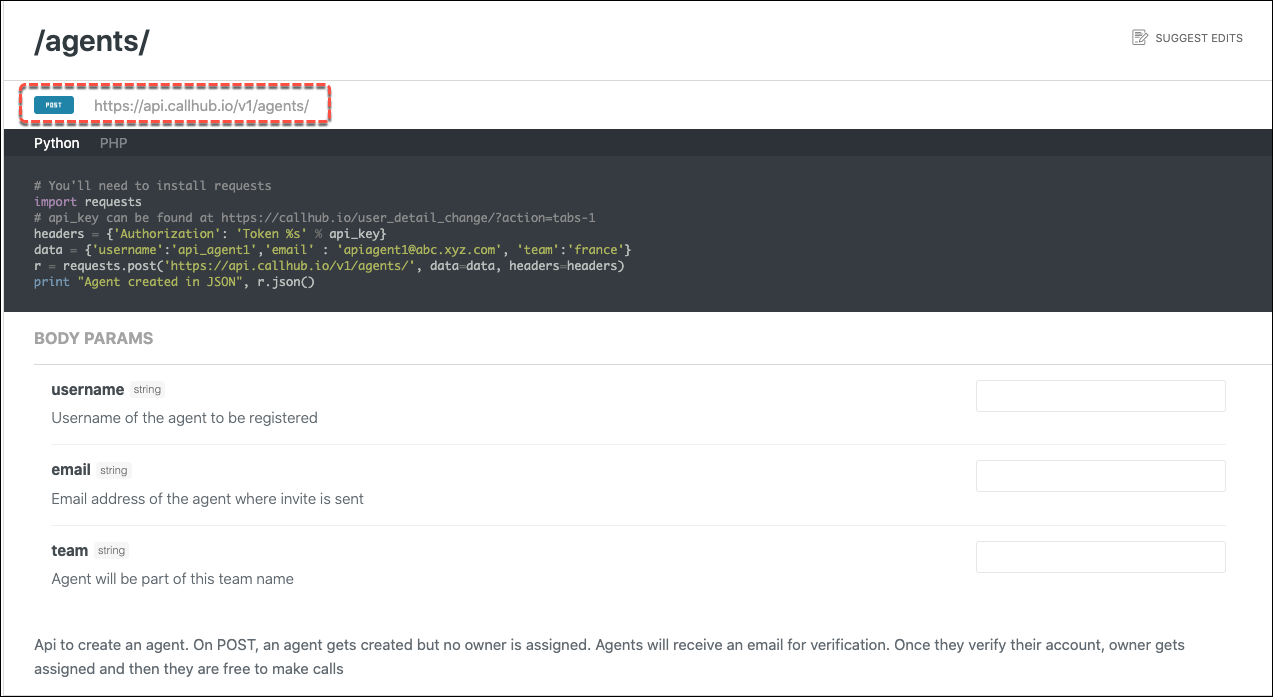The image size is (1273, 697).
Task: Click the requests.post code line
Action: pos(329,266)
